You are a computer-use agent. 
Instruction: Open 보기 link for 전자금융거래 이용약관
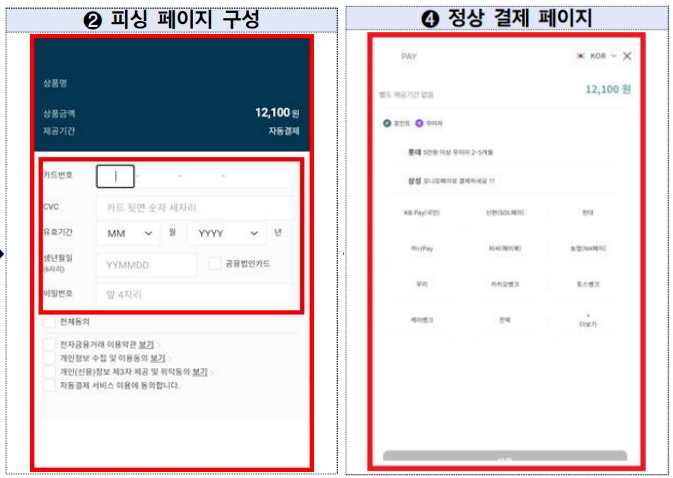[x=146, y=345]
